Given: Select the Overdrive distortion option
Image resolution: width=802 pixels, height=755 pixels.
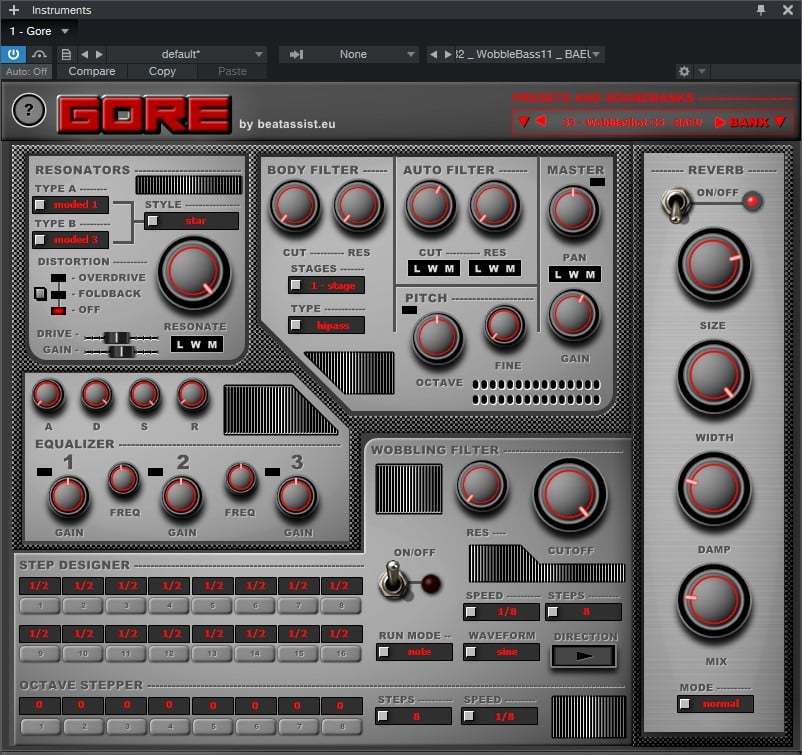Looking at the screenshot, I should 59,277.
